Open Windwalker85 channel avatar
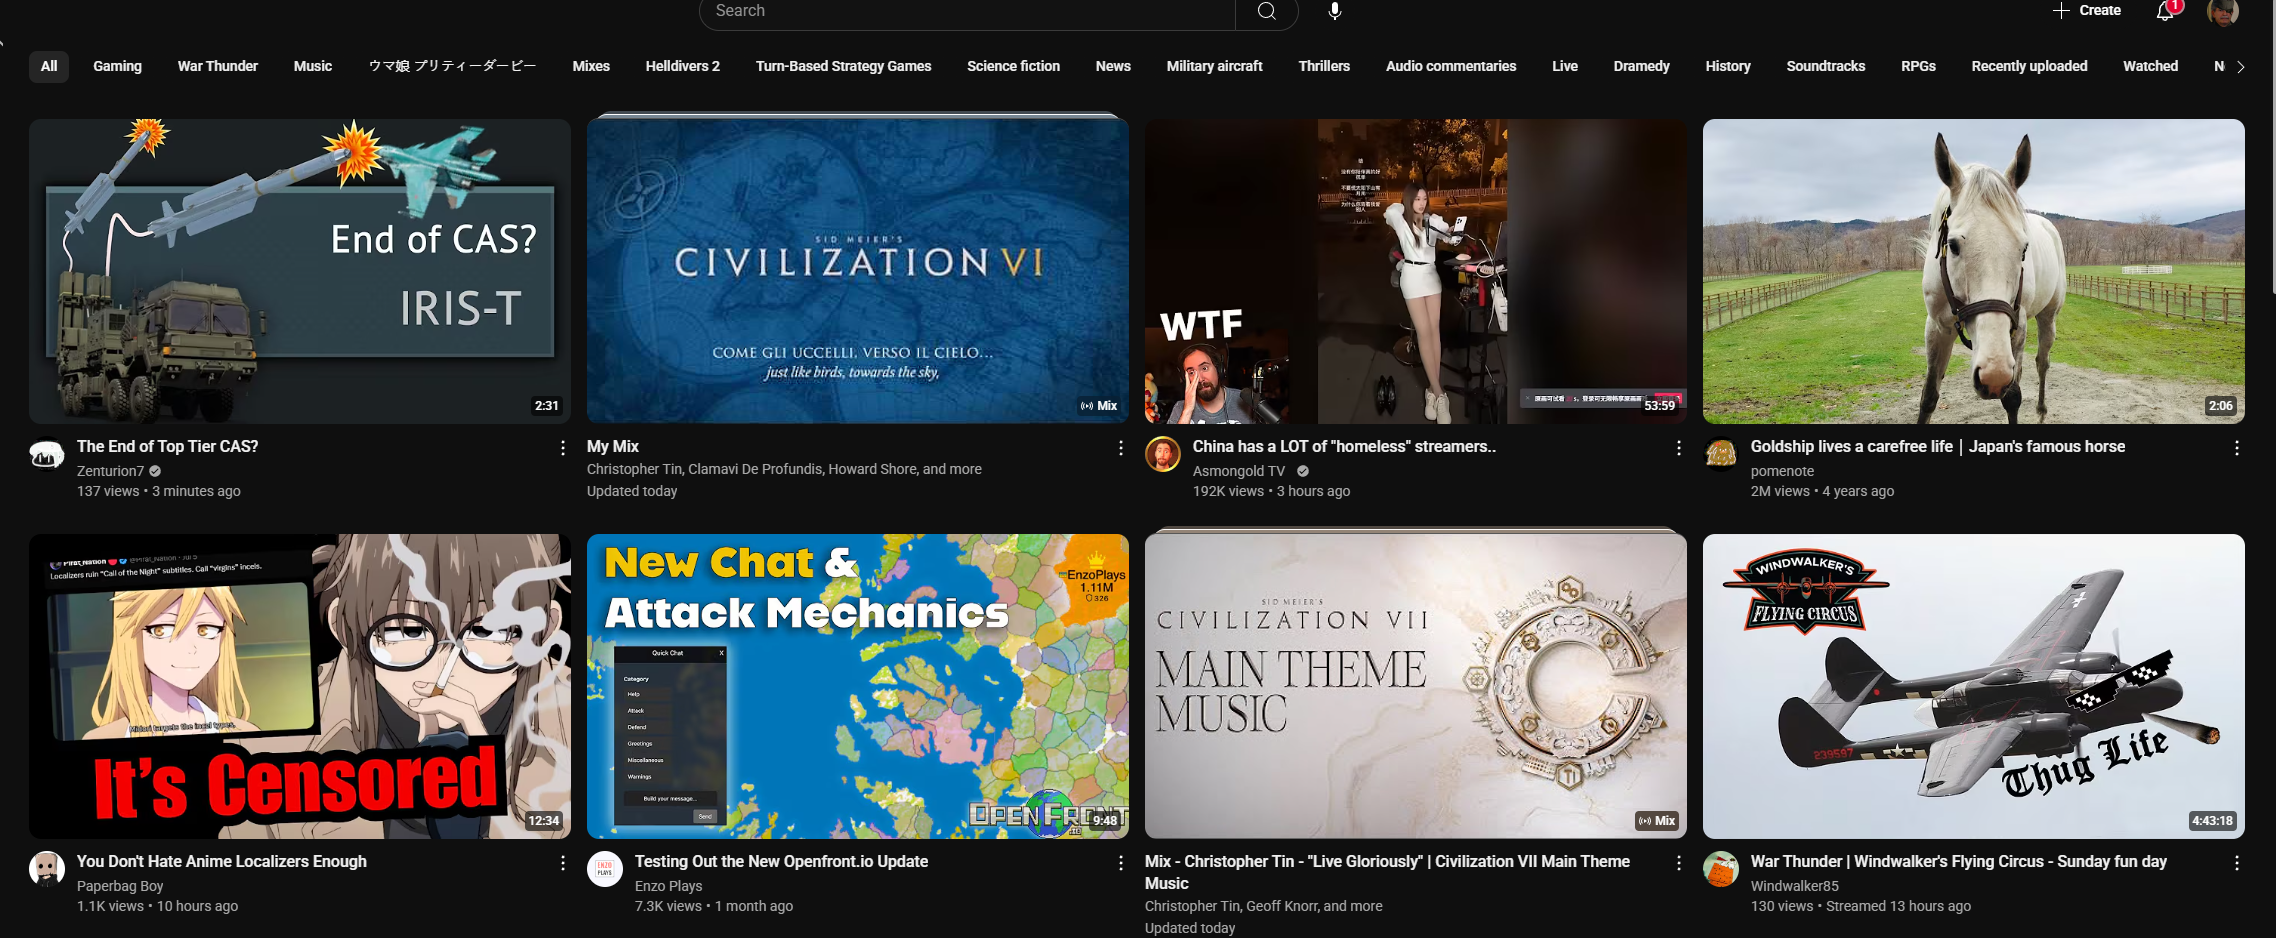 click(x=1721, y=870)
